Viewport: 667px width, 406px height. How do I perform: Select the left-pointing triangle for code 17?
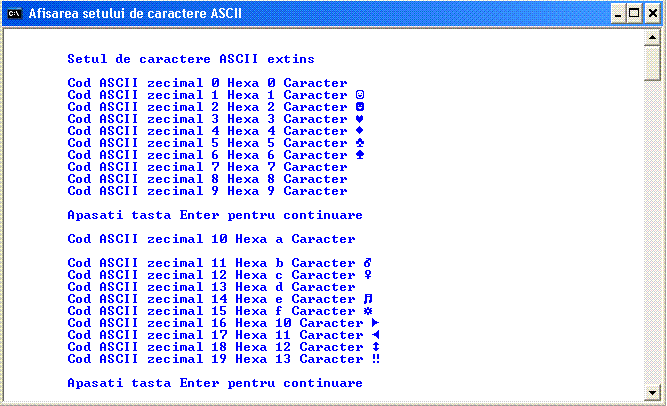point(376,335)
